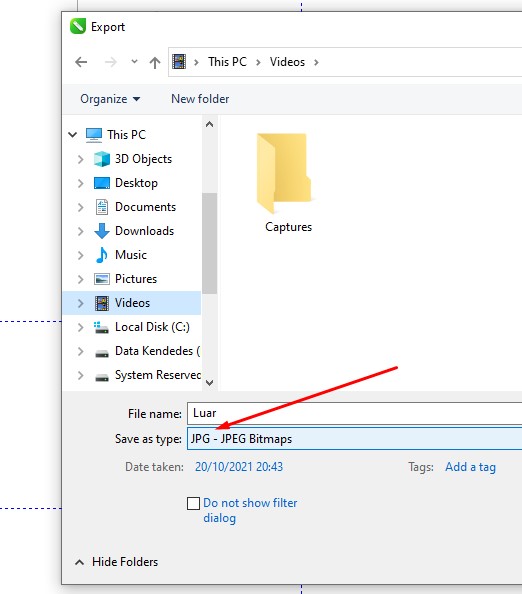Select the 3D Objects label in tree

pyautogui.click(x=144, y=159)
